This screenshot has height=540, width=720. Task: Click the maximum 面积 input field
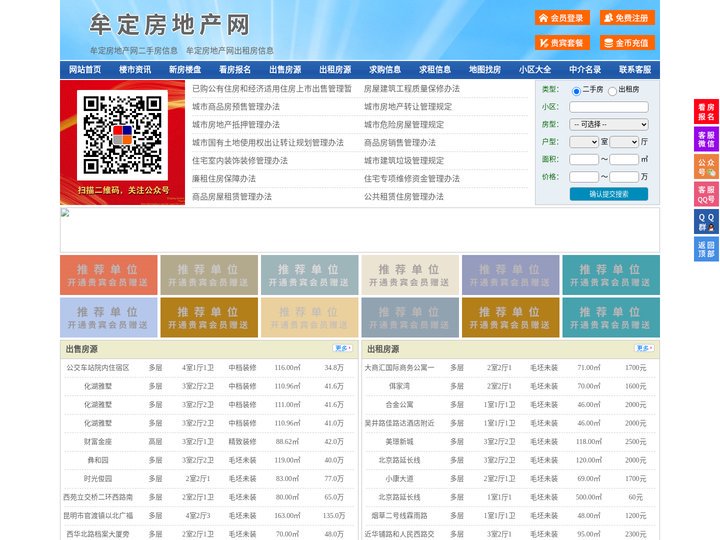[624, 159]
